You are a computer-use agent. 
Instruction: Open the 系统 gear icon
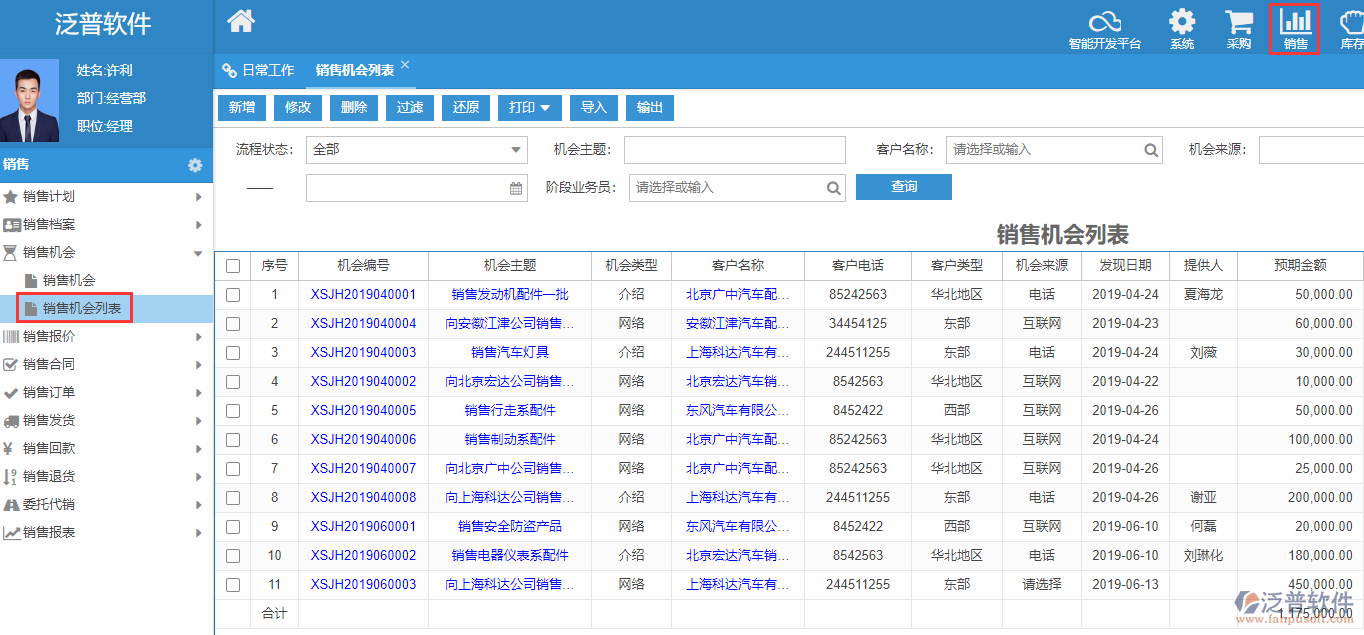[x=1182, y=22]
